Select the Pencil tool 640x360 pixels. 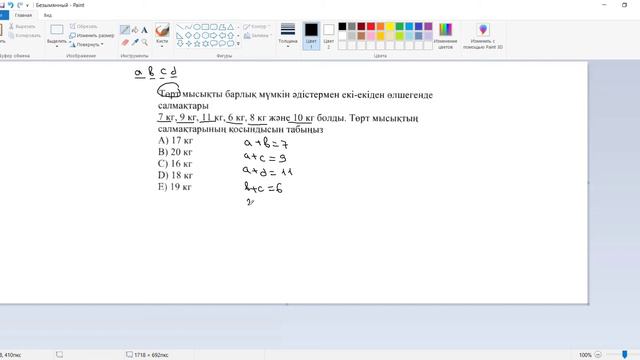[x=125, y=30]
